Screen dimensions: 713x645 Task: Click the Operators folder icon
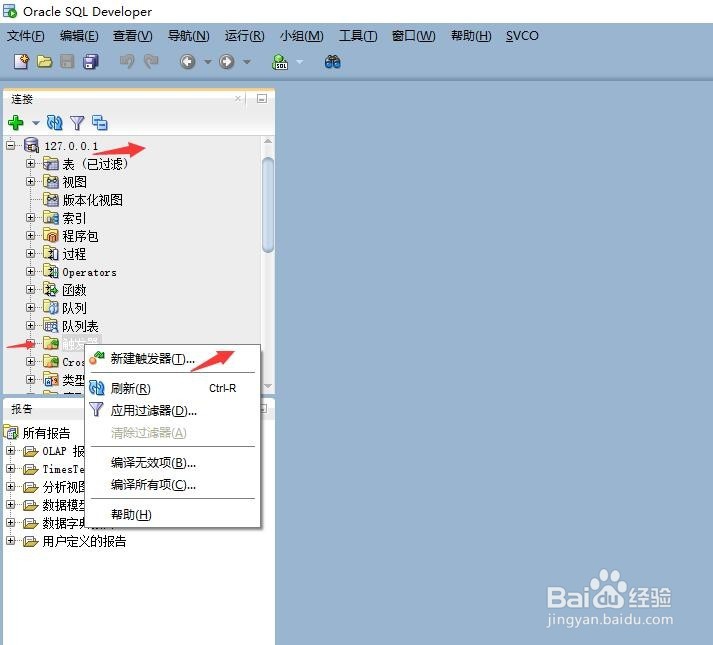pos(51,272)
